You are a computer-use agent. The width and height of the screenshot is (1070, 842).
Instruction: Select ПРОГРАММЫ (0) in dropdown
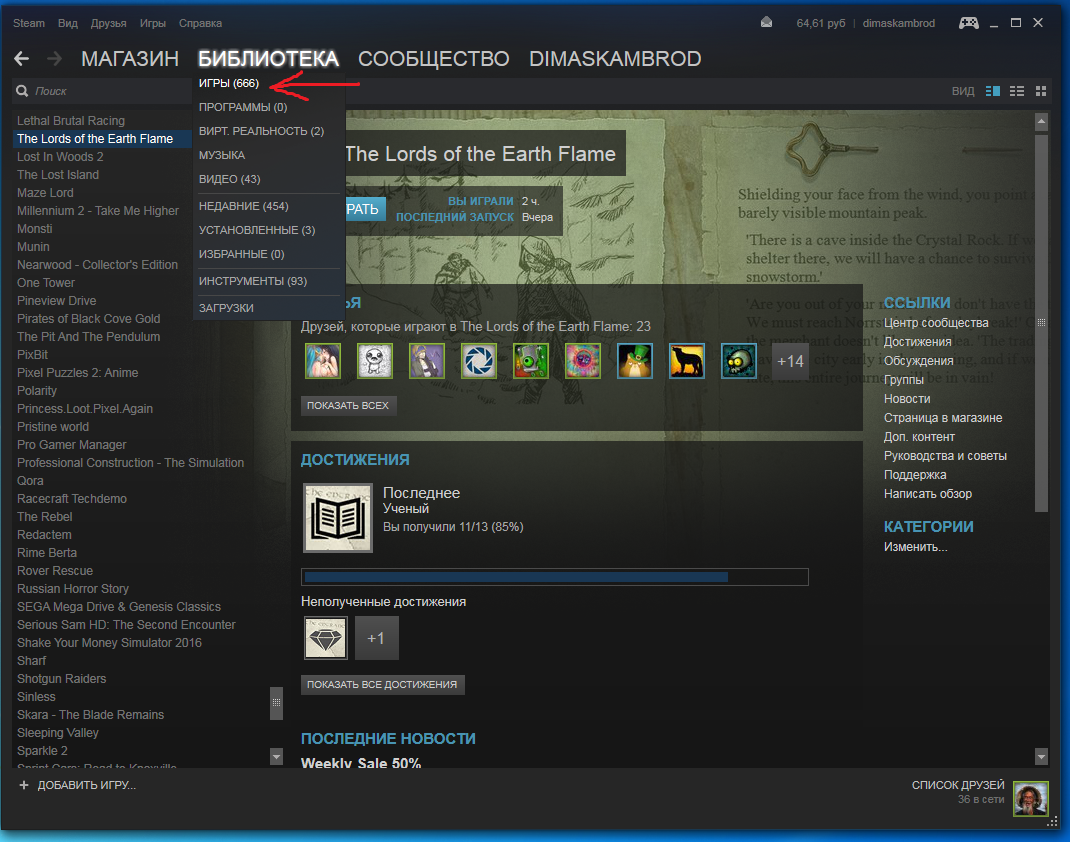point(243,107)
